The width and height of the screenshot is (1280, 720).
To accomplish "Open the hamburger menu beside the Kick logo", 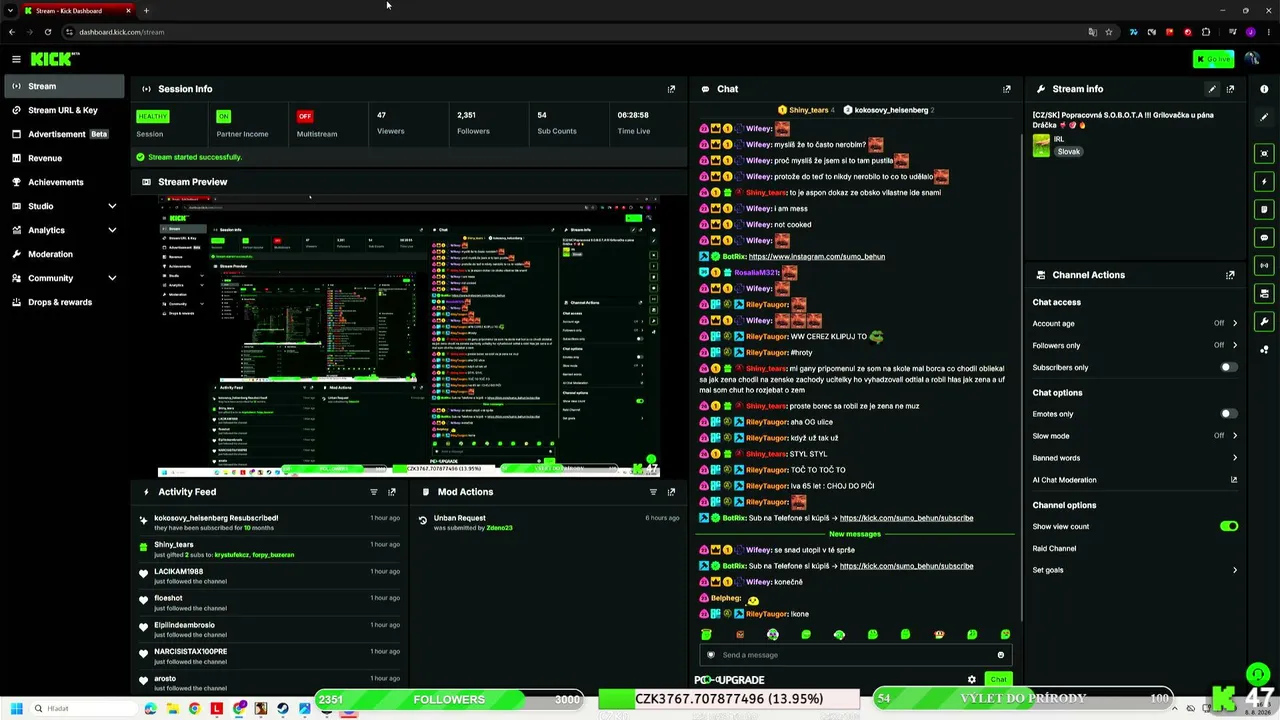I will point(16,59).
